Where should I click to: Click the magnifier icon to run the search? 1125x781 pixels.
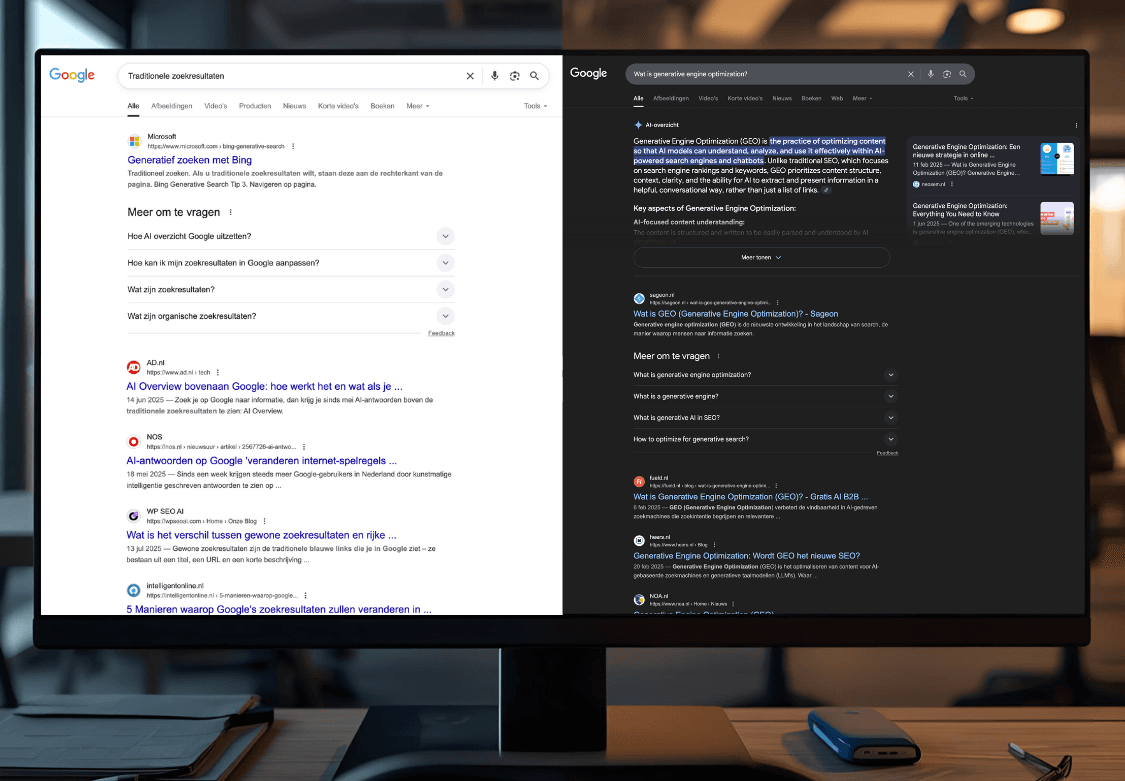tap(535, 75)
